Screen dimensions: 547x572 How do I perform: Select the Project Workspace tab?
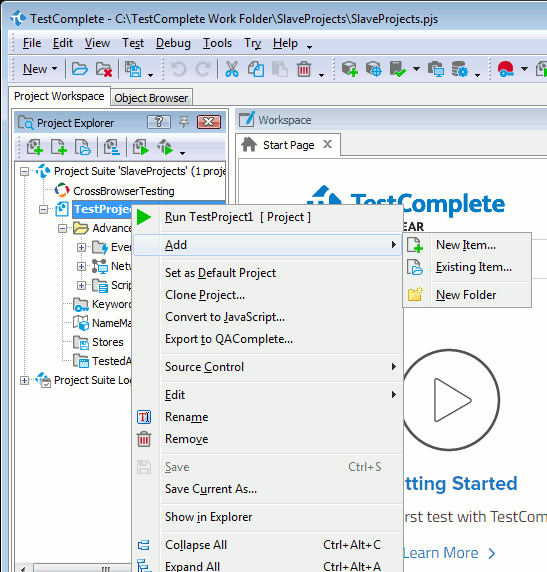tap(59, 96)
